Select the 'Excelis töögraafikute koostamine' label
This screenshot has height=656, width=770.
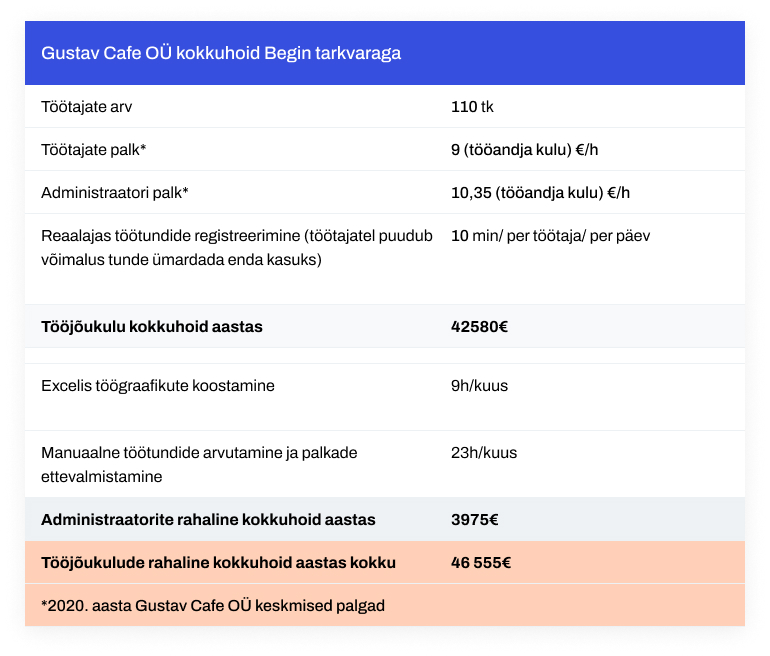158,385
